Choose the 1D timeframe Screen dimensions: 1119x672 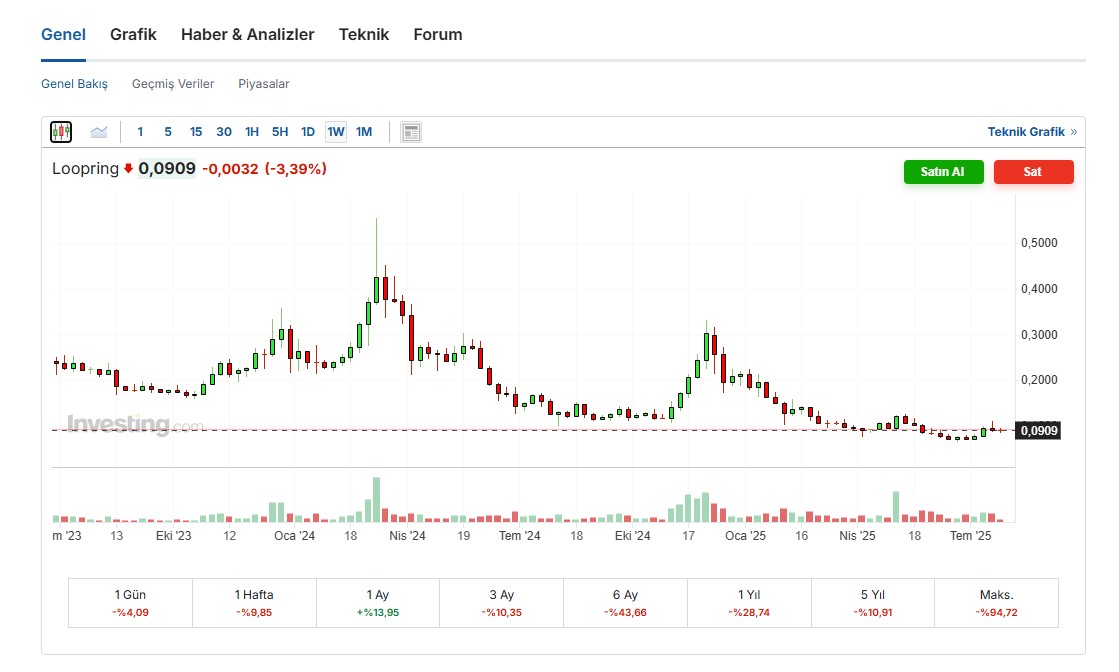[308, 132]
